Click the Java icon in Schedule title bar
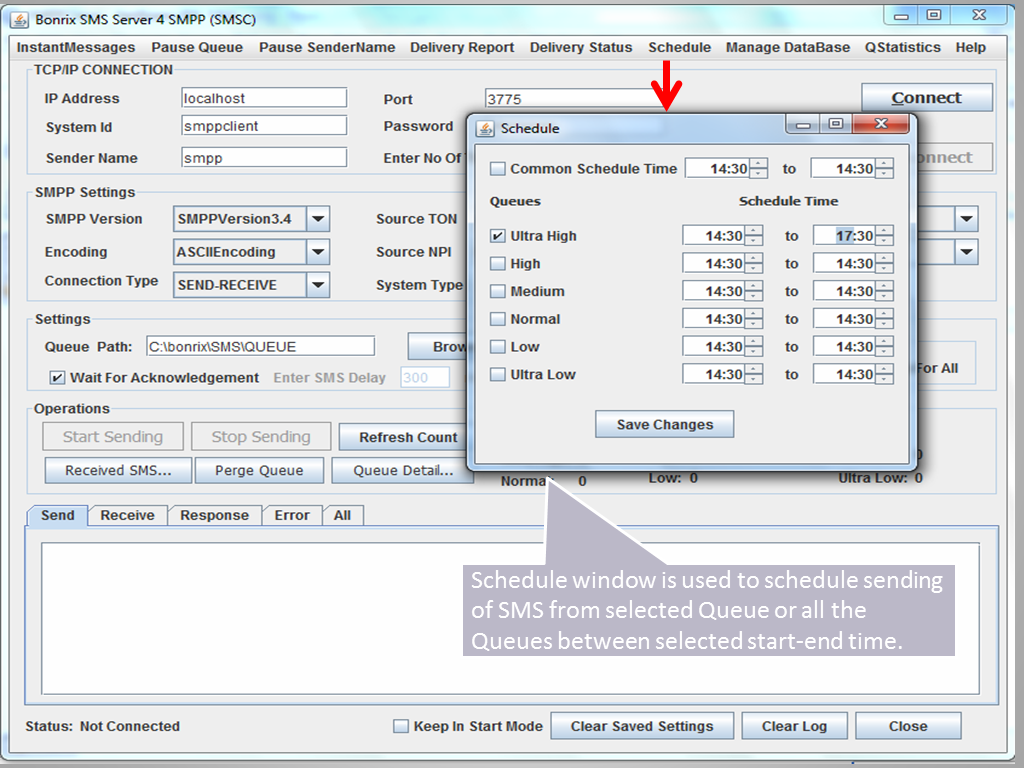 (485, 128)
